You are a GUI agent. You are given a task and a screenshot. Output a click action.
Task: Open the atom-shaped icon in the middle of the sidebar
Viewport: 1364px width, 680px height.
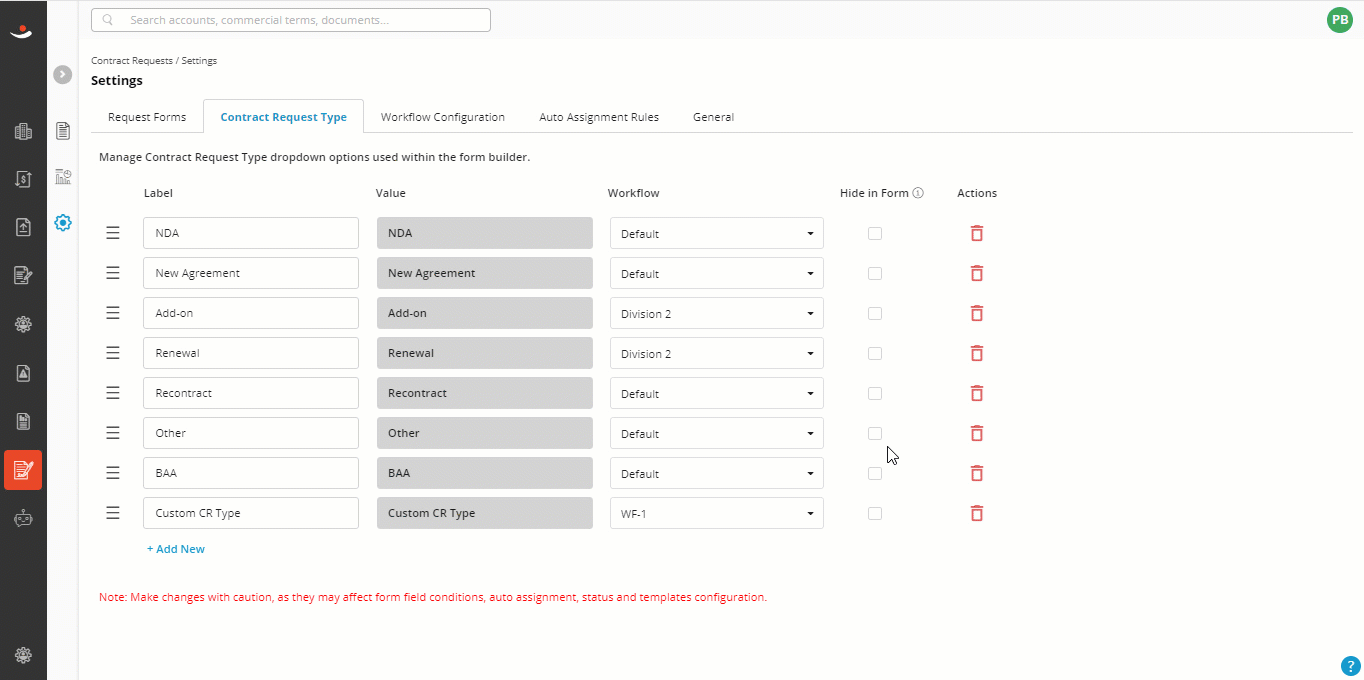23,324
